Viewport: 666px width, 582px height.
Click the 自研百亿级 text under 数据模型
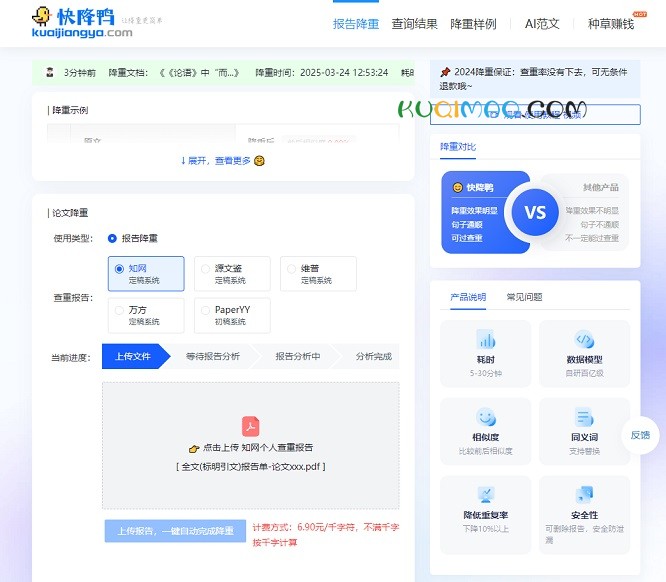[x=584, y=373]
